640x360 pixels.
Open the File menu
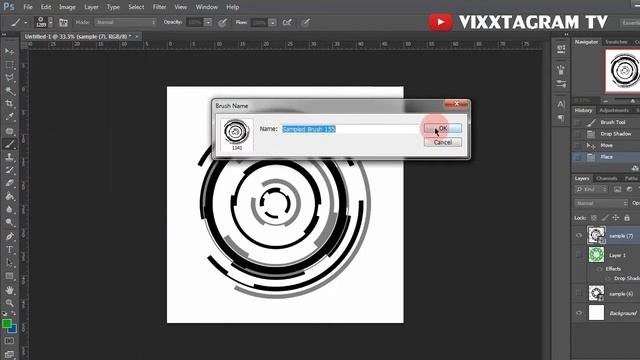(28, 7)
